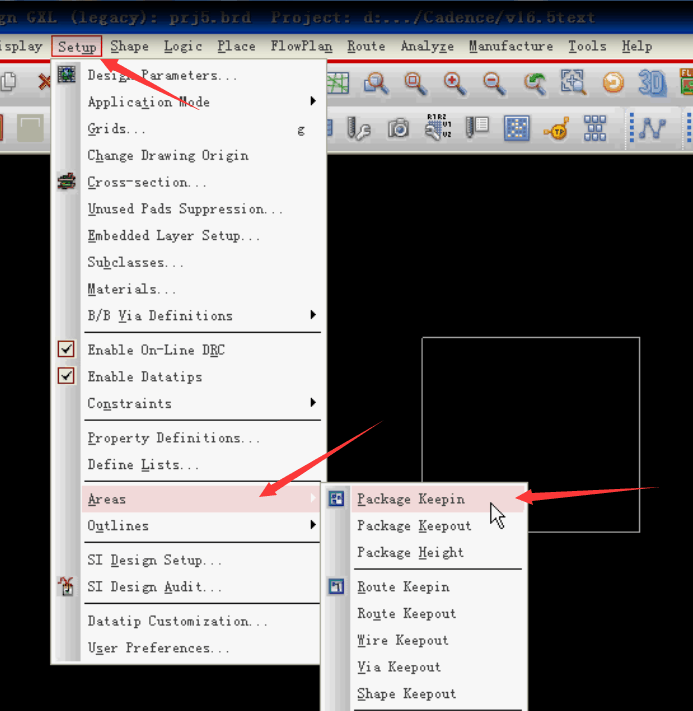
Task: Click the green grid toggle icon
Action: click(x=337, y=83)
